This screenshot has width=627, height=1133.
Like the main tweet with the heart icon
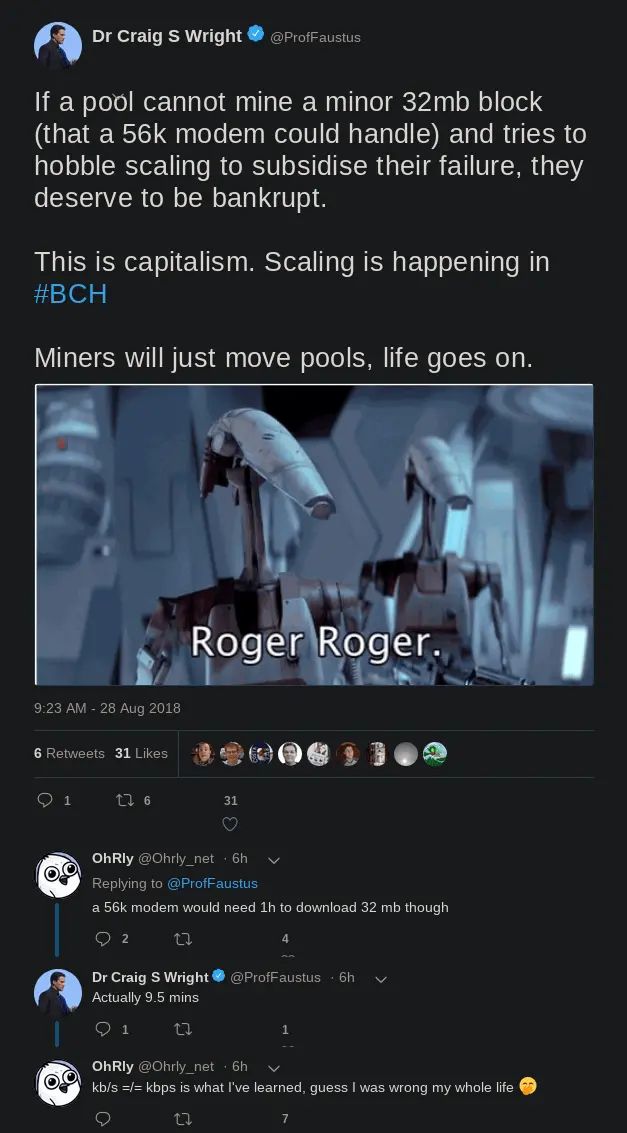[x=230, y=824]
